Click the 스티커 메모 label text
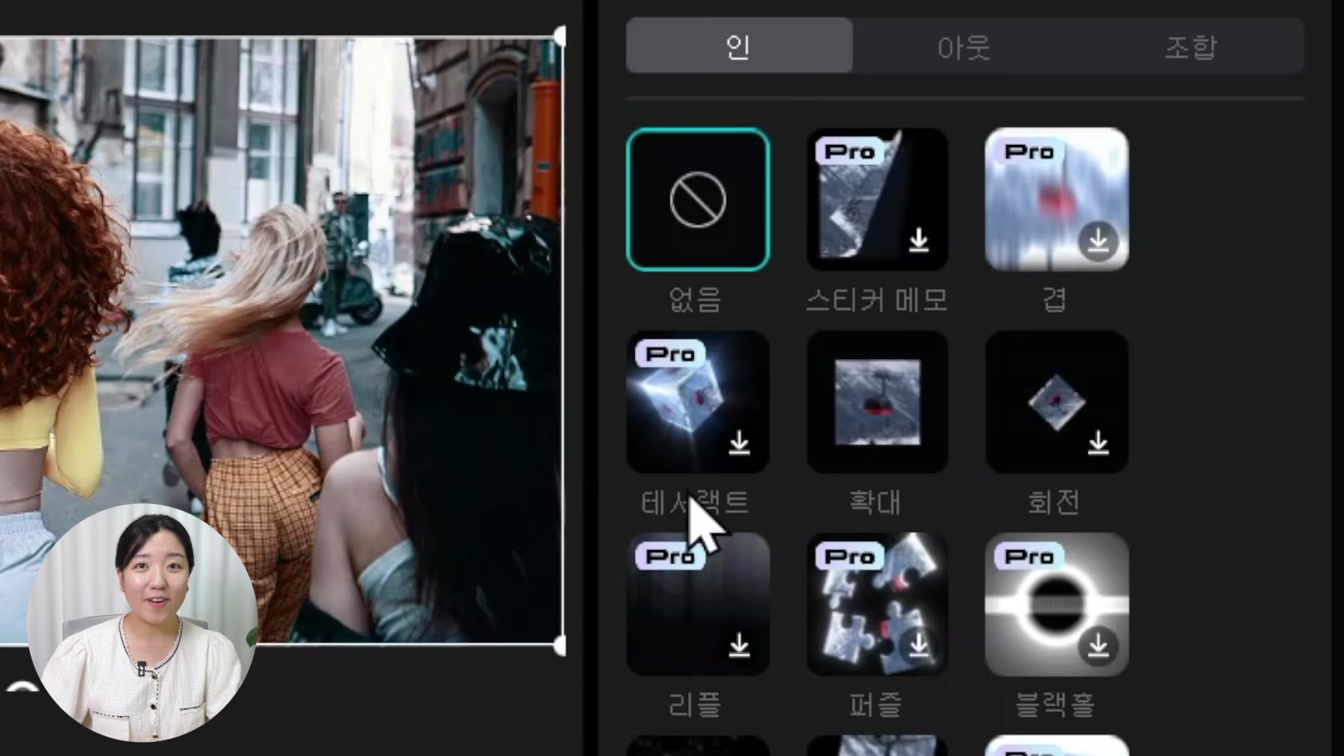Viewport: 1344px width, 756px height. coord(877,299)
